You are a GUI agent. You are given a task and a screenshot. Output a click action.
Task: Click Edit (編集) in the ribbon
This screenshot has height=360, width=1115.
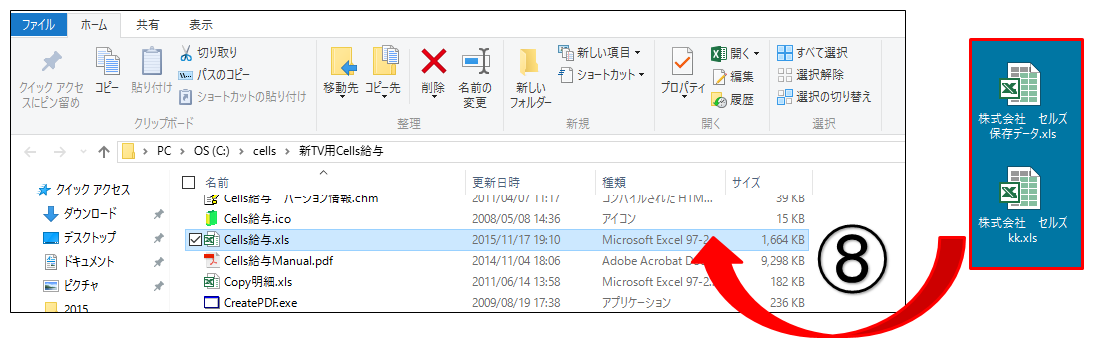(x=732, y=77)
